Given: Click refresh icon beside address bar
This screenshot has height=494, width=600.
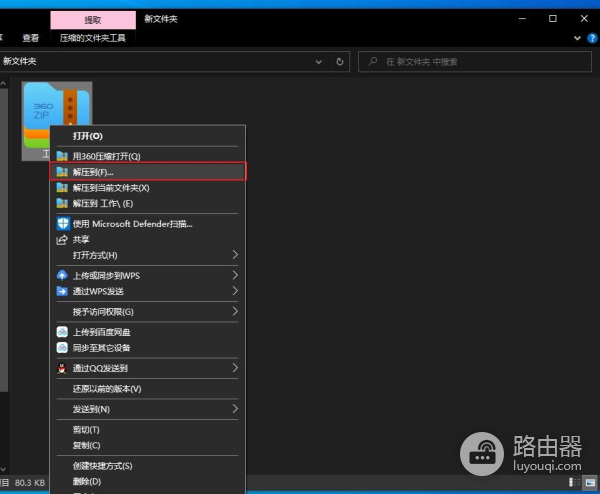Looking at the screenshot, I should point(341,61).
